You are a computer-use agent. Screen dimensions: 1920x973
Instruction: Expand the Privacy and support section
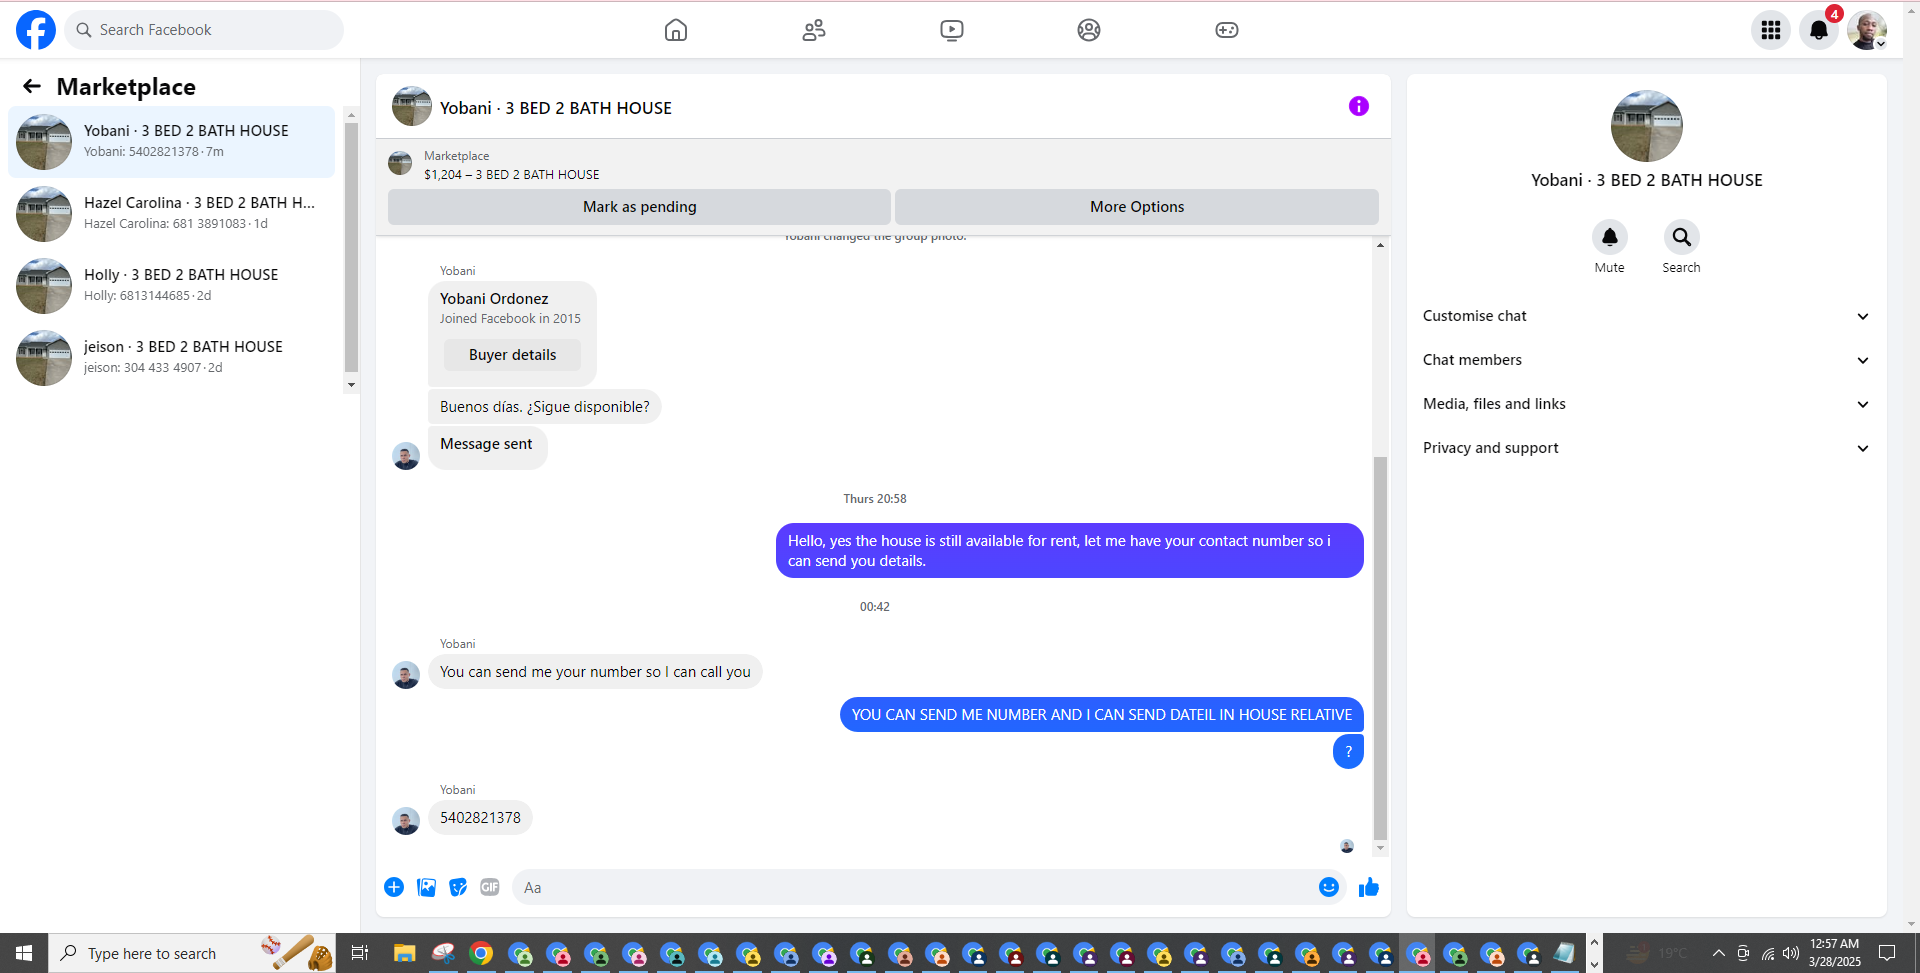tap(1646, 448)
